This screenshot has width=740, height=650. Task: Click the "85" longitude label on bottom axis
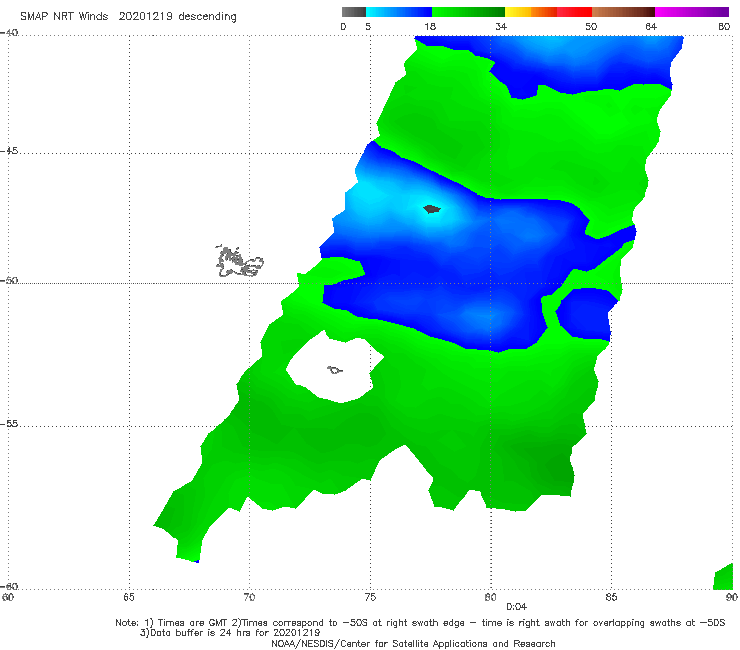pos(611,598)
